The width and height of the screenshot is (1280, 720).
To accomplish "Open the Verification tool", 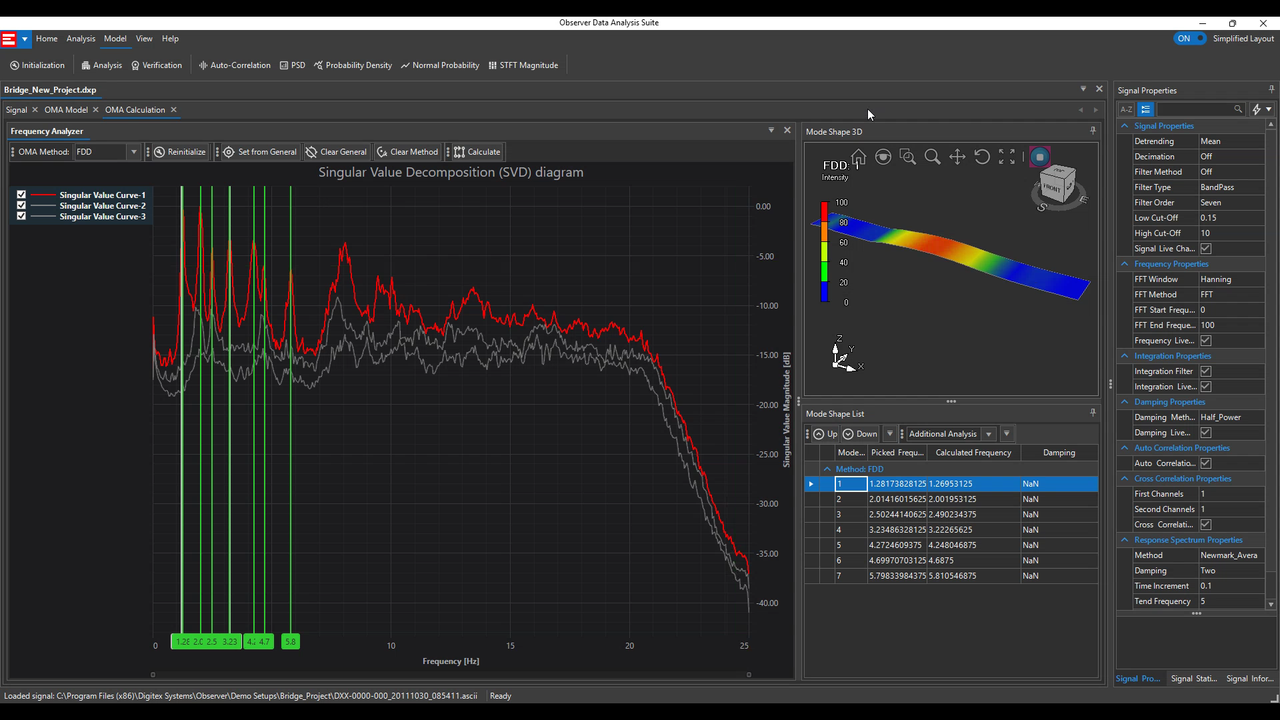I will click(156, 65).
